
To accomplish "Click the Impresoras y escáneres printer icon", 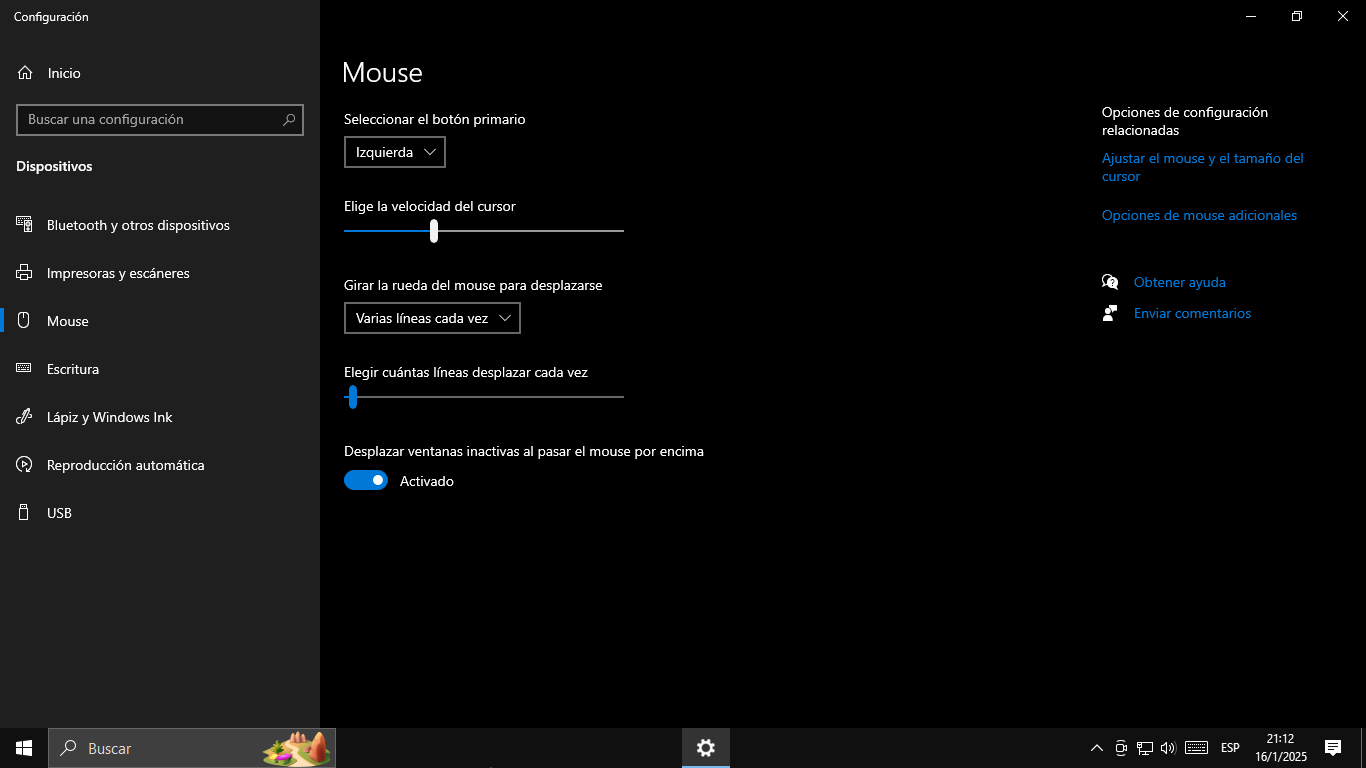I will coord(24,273).
